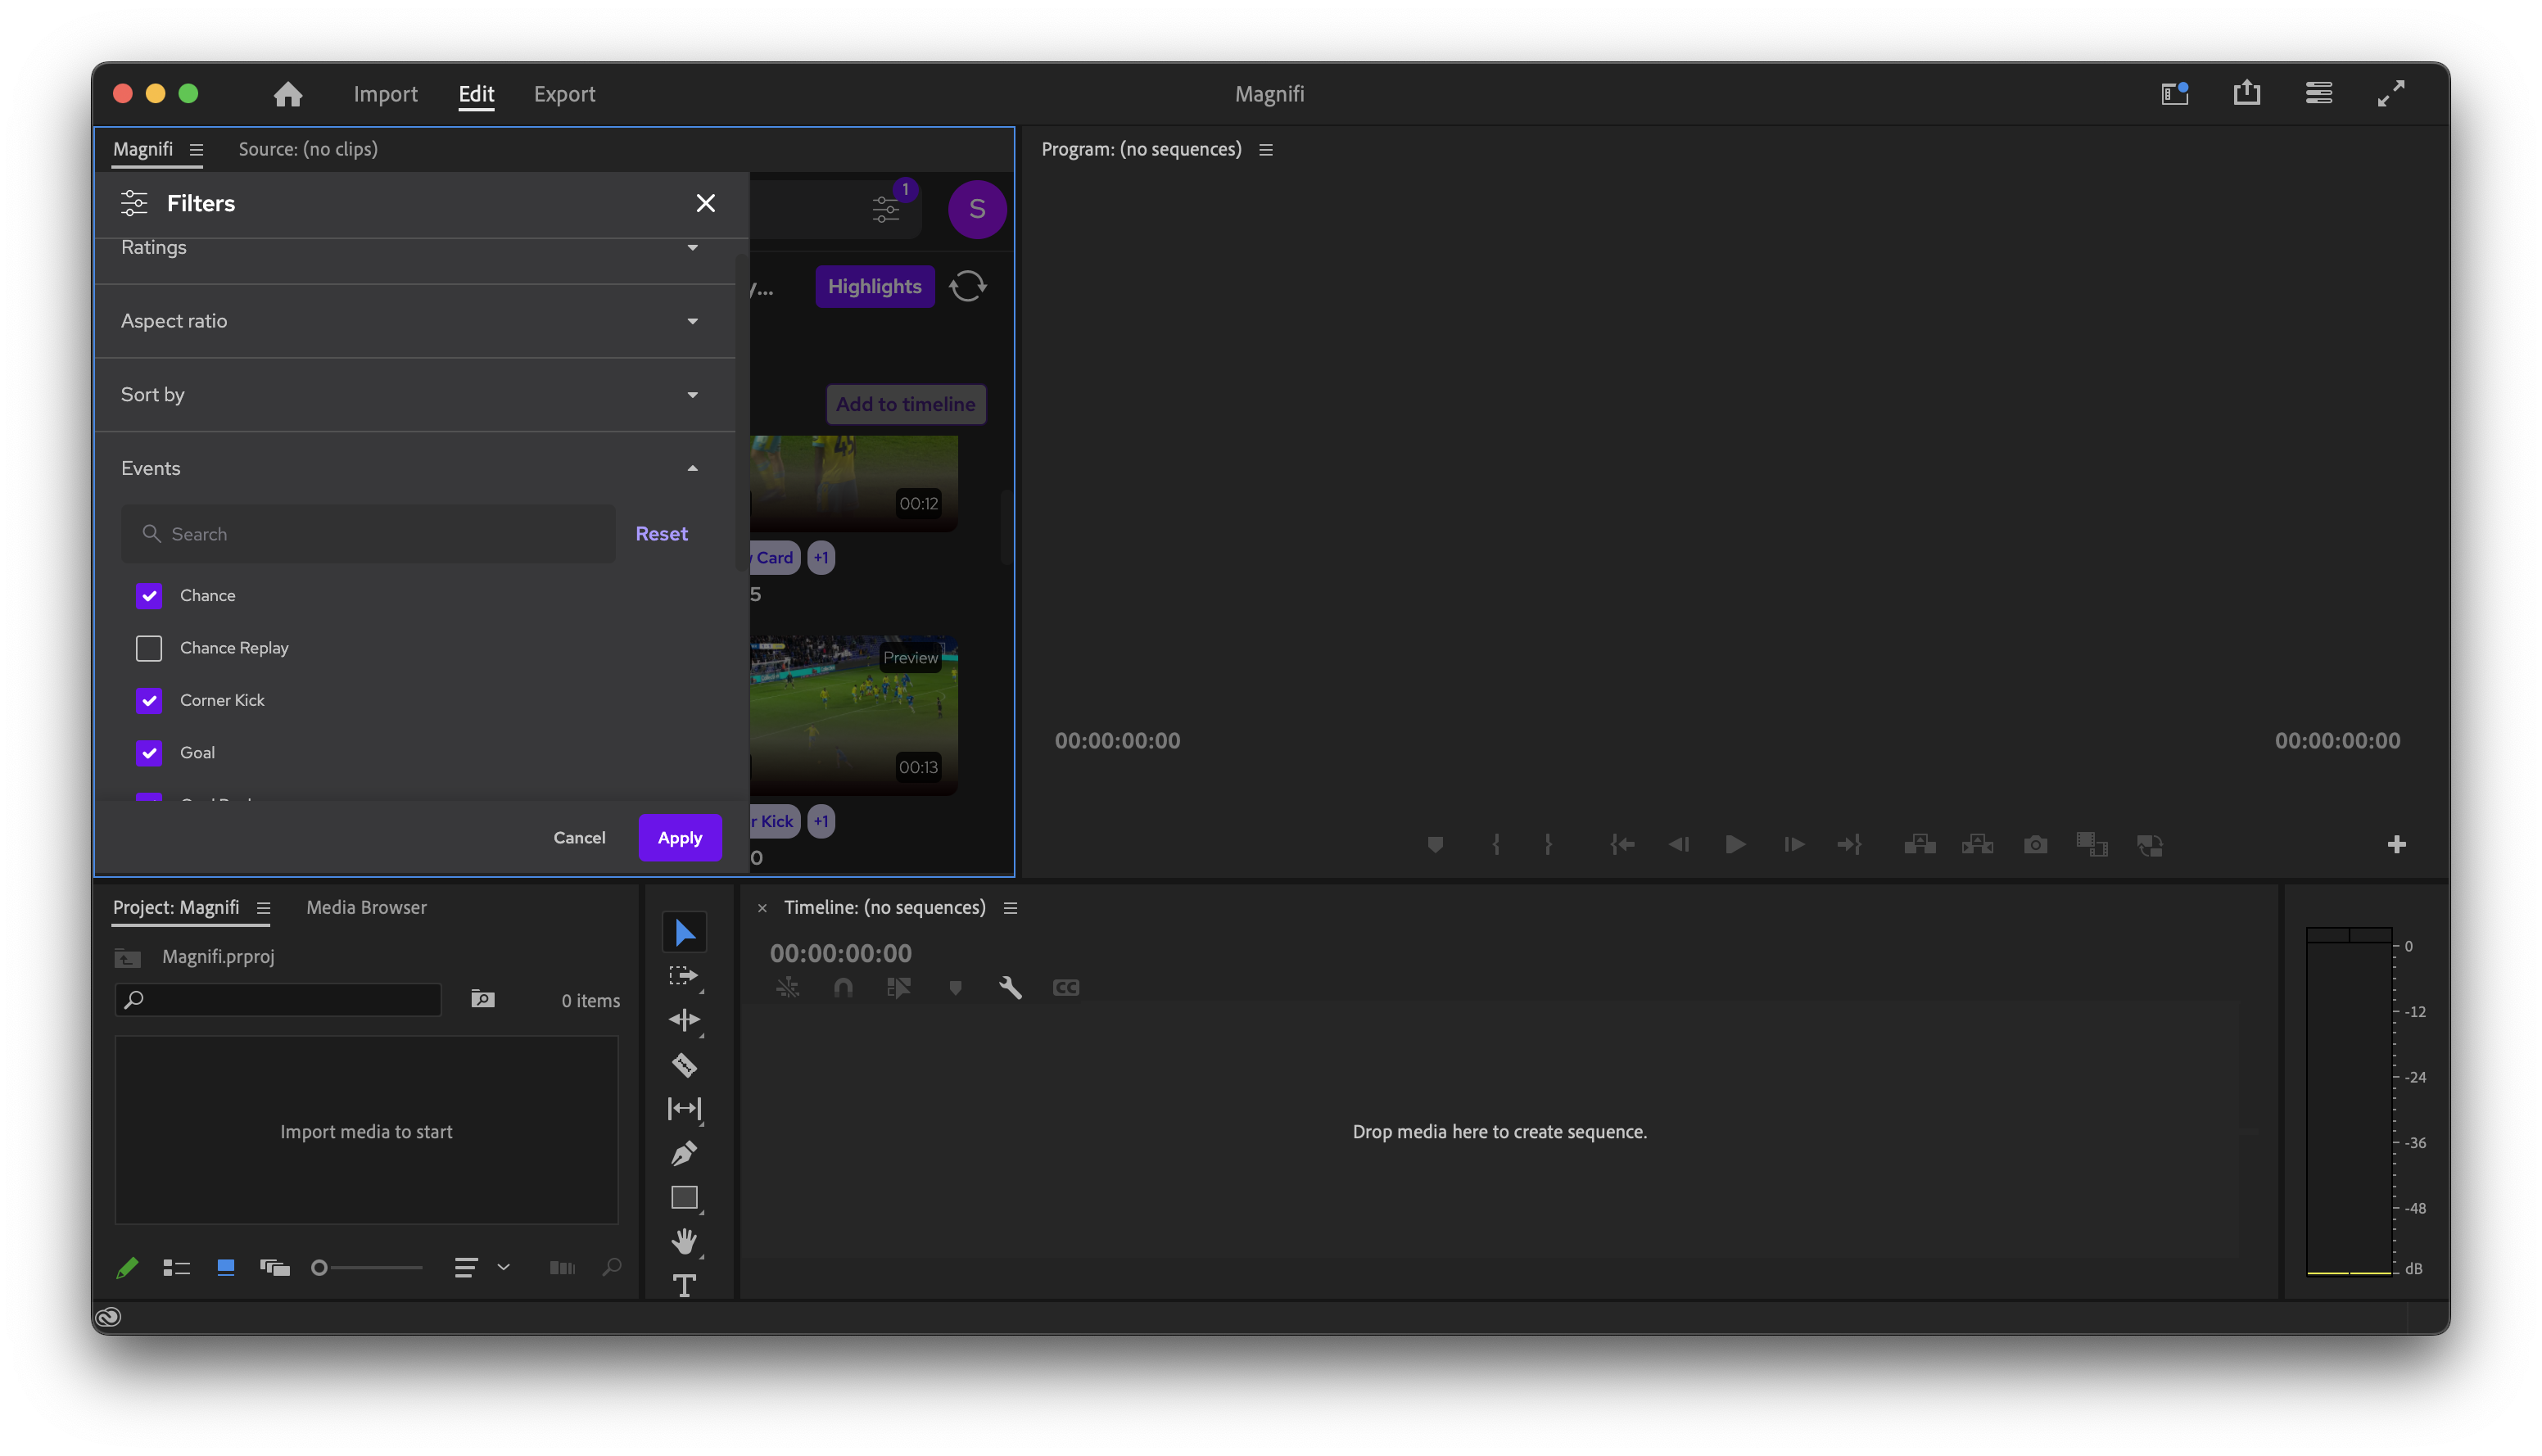Select the Rectangle tool

coord(684,1197)
